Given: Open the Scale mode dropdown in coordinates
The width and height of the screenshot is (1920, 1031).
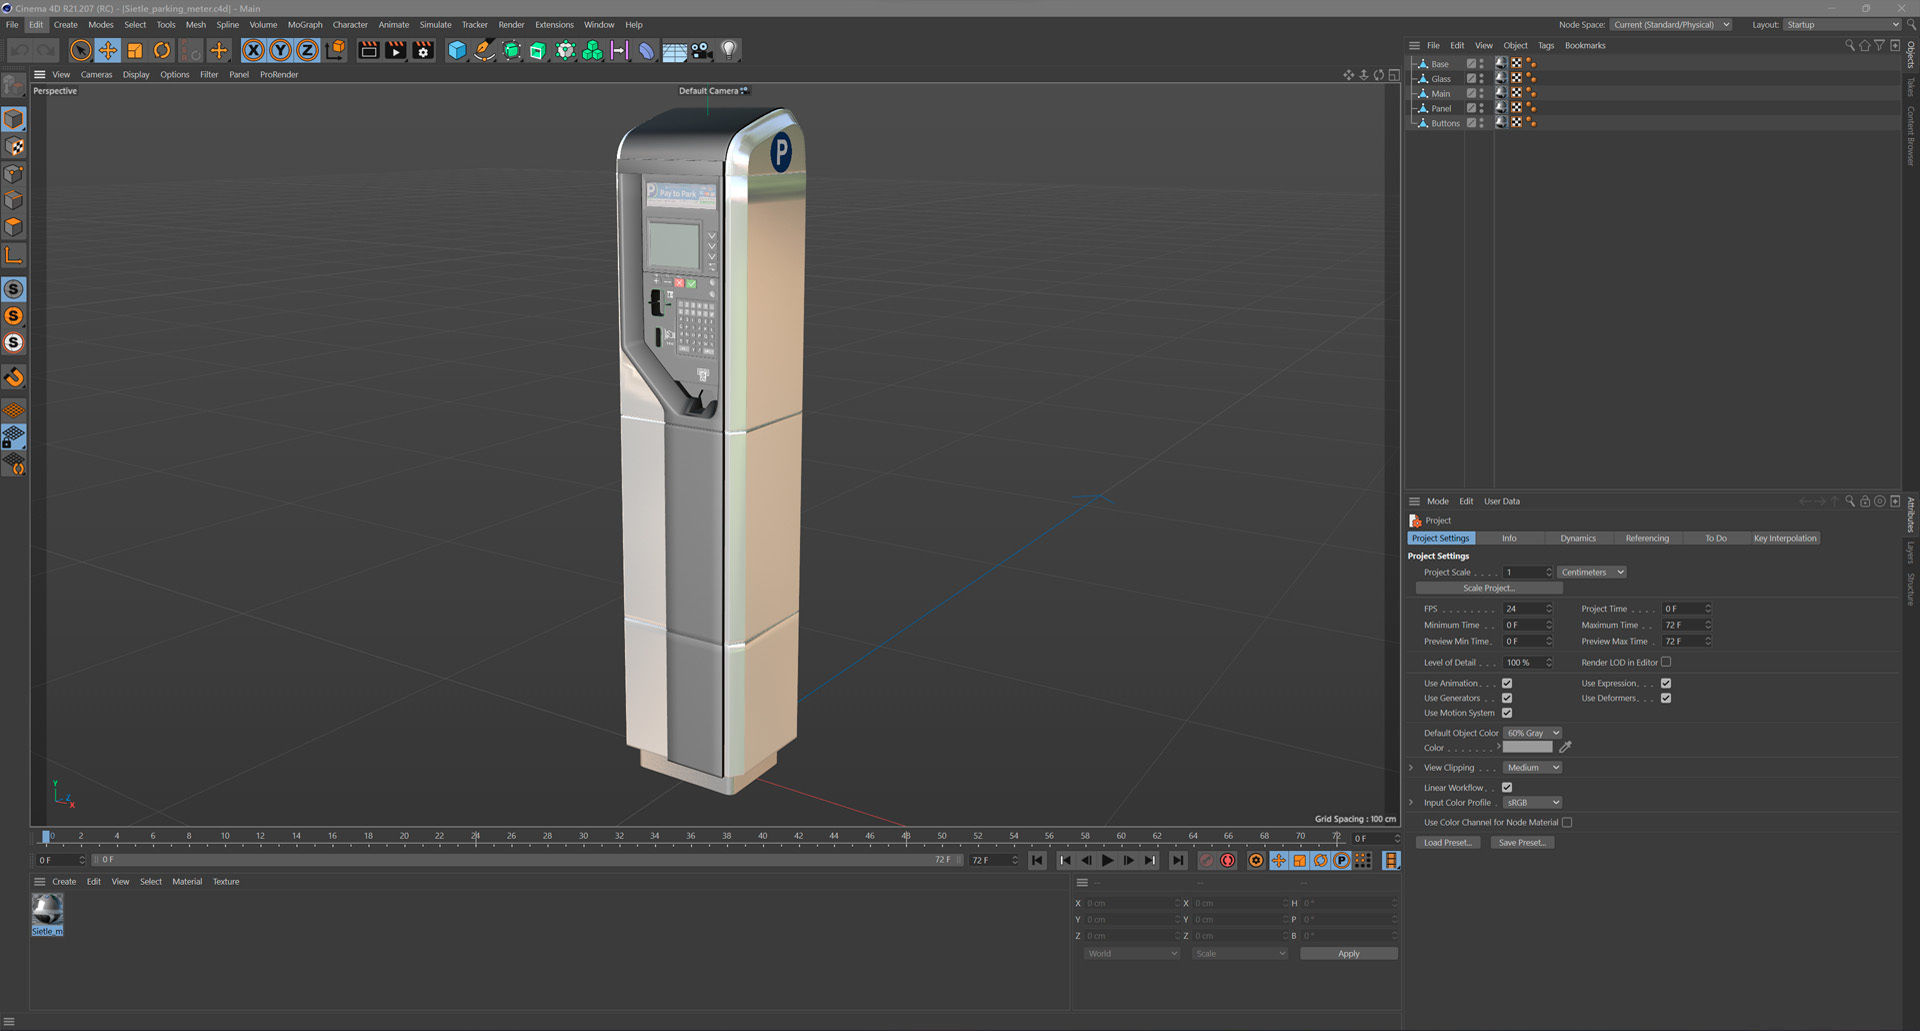Looking at the screenshot, I should coord(1240,954).
